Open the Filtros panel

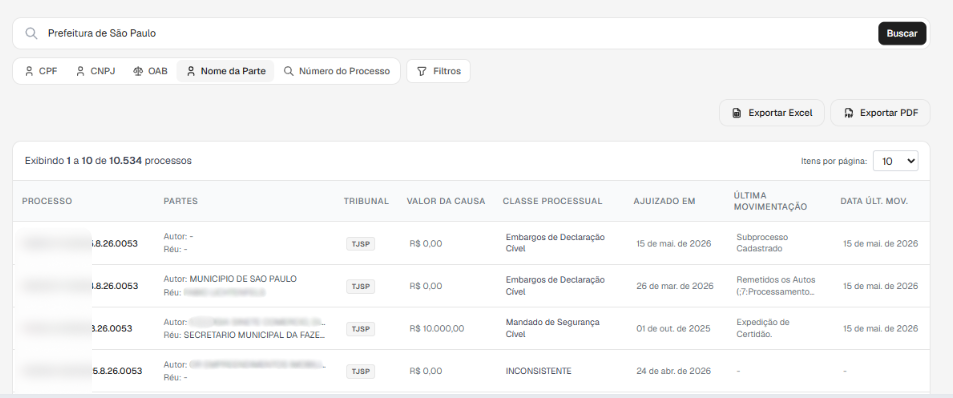(438, 71)
